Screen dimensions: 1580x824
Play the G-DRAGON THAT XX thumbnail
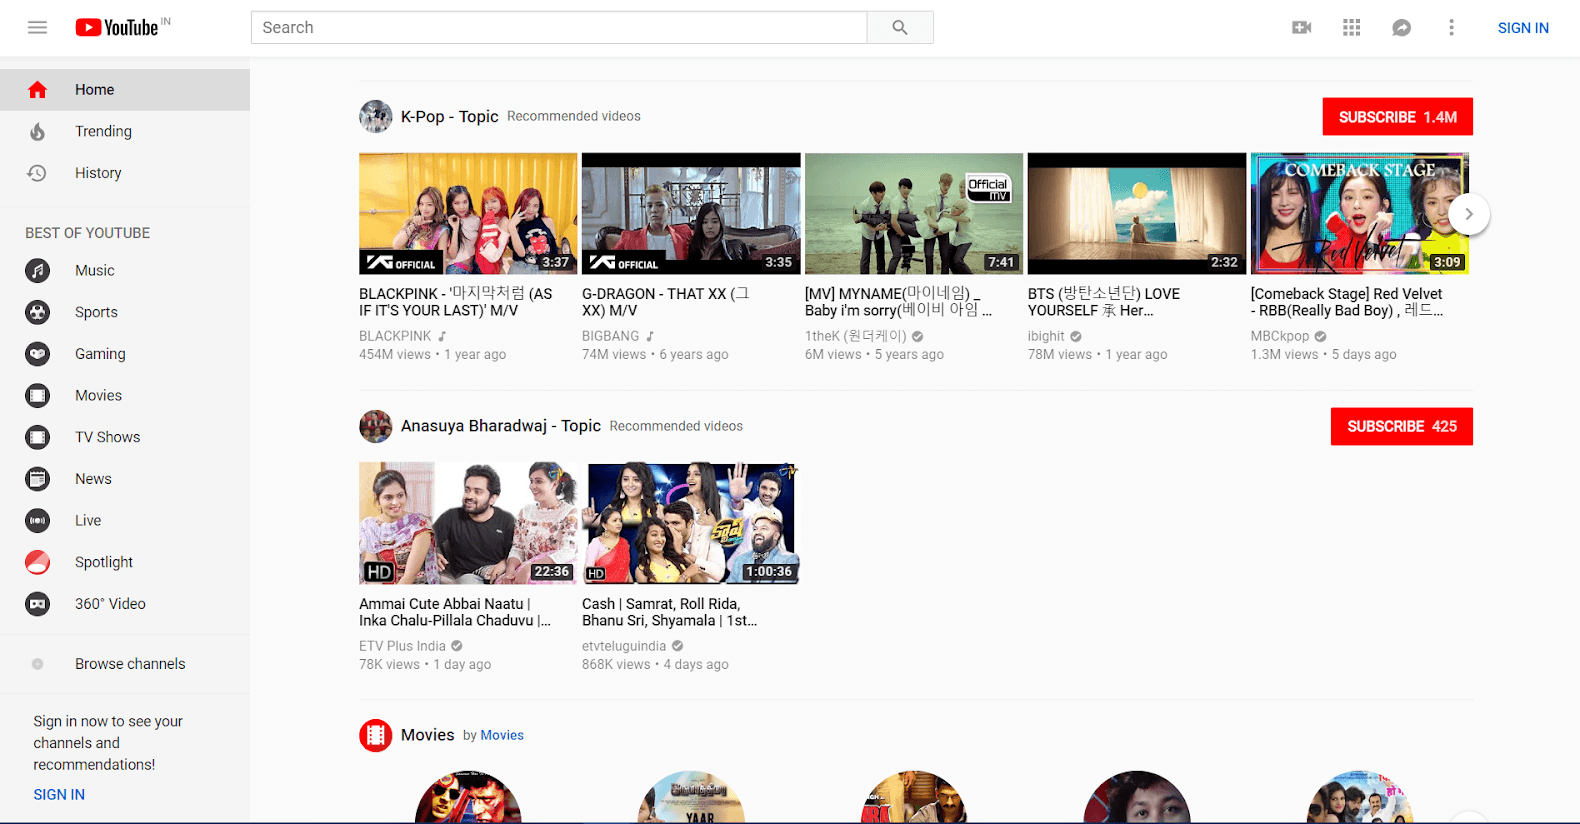[x=691, y=214]
